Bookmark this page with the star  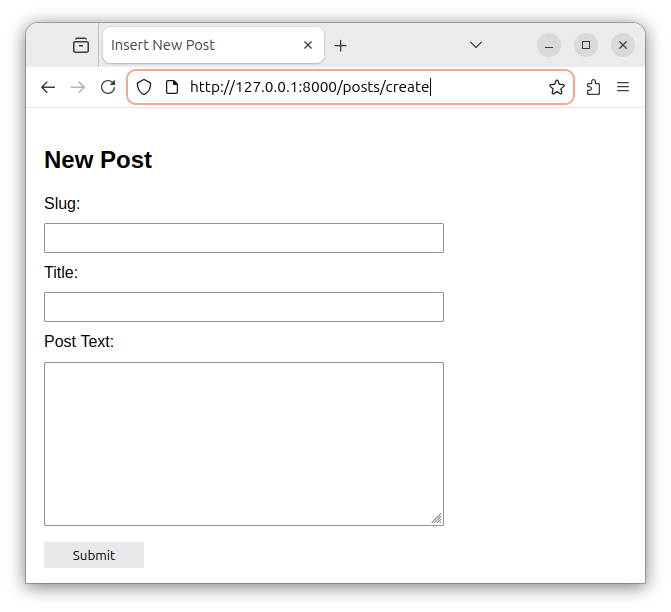[557, 87]
